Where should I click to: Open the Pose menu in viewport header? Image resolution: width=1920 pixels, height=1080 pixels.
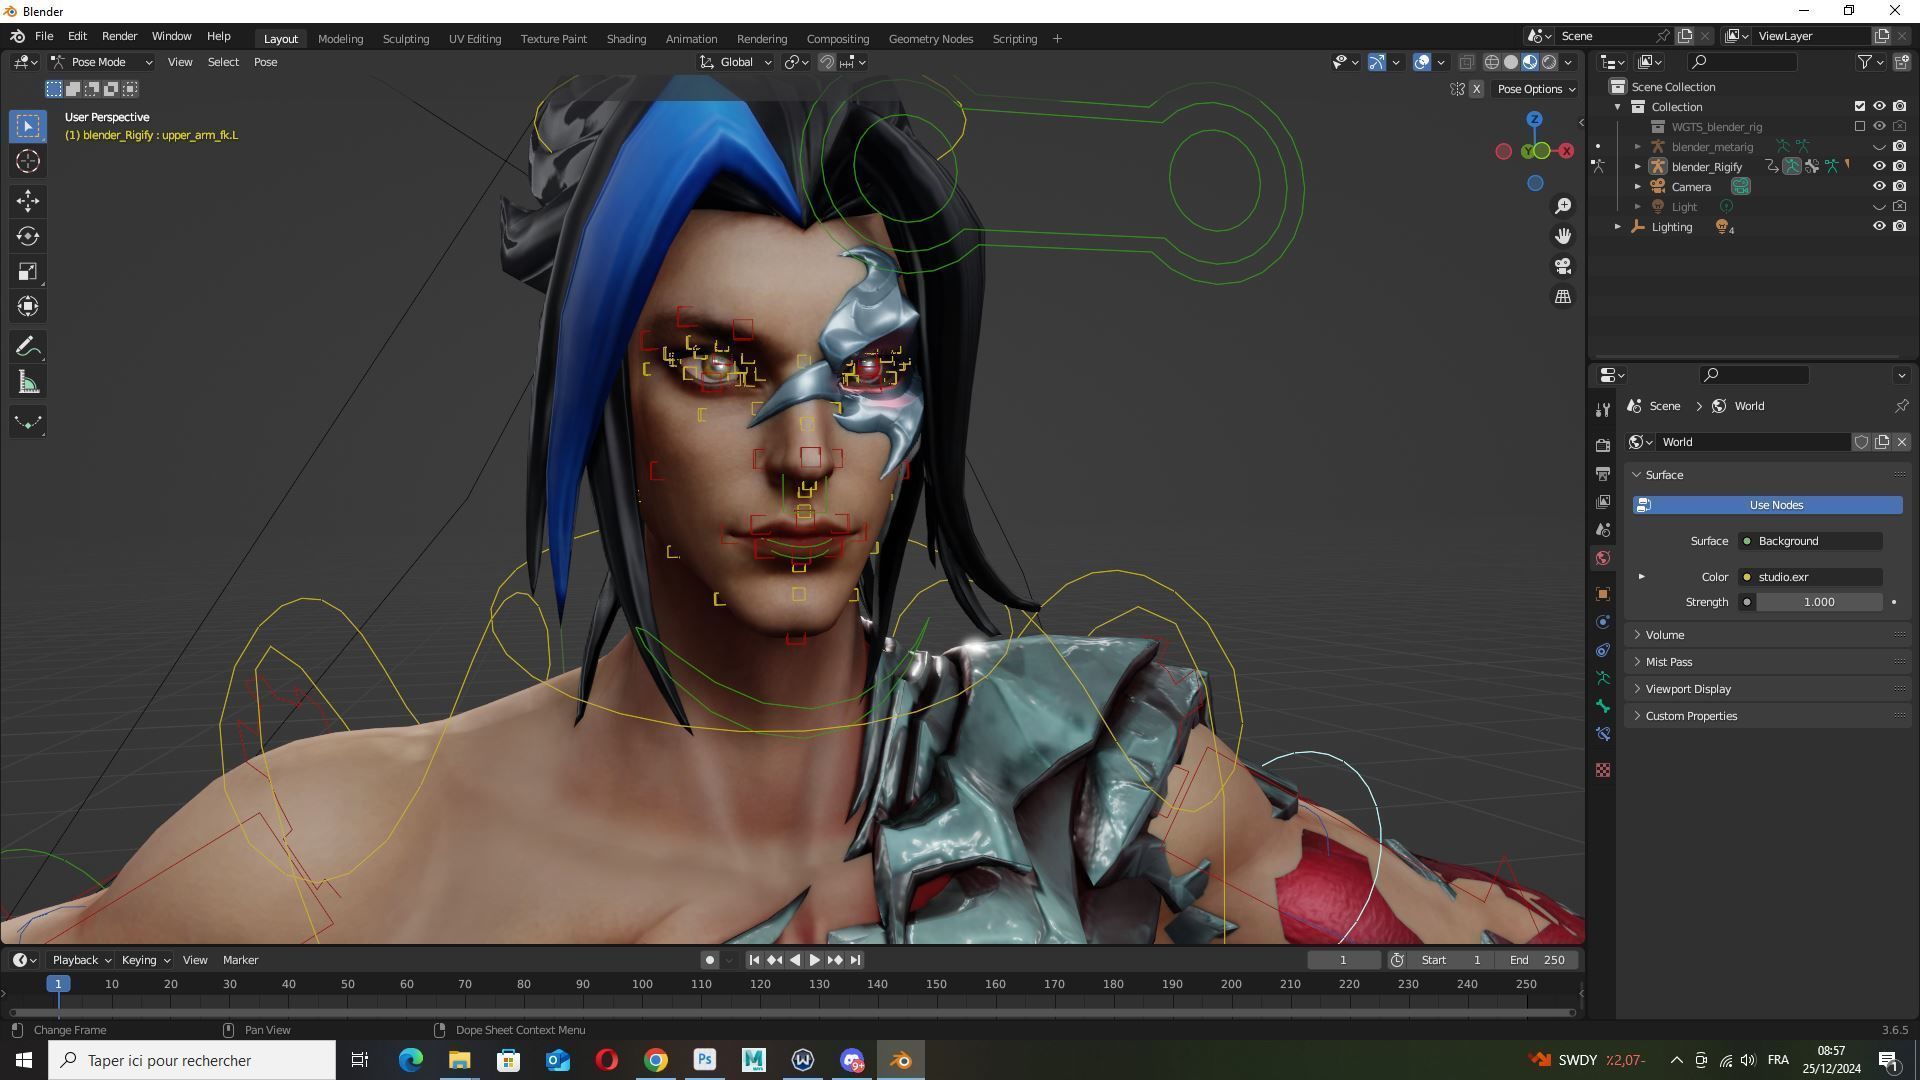point(265,62)
